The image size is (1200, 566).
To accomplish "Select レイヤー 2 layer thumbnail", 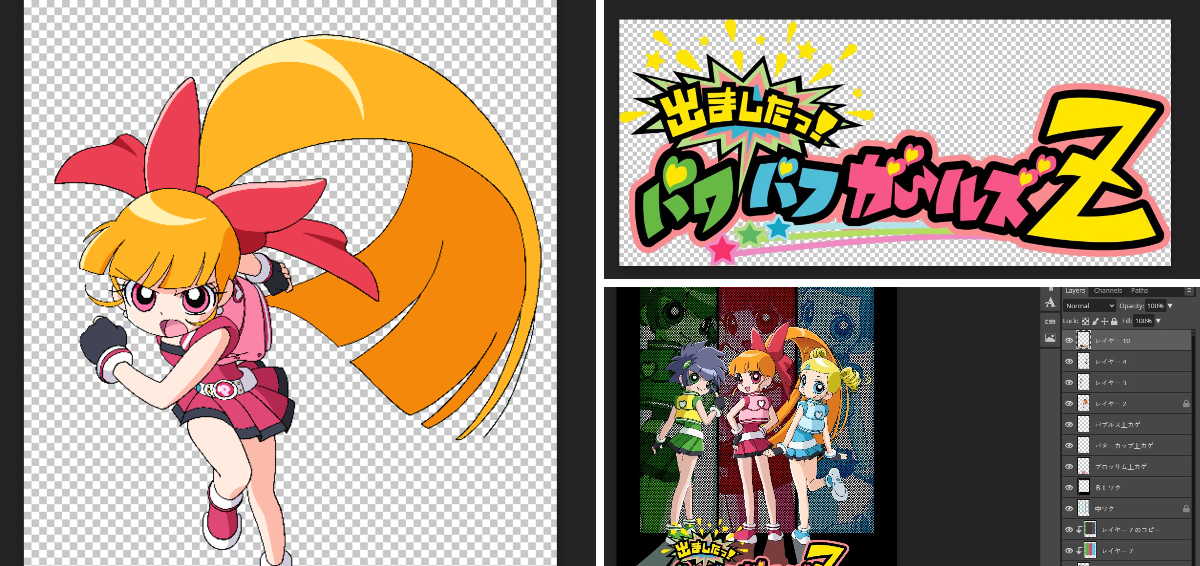I will point(1084,404).
